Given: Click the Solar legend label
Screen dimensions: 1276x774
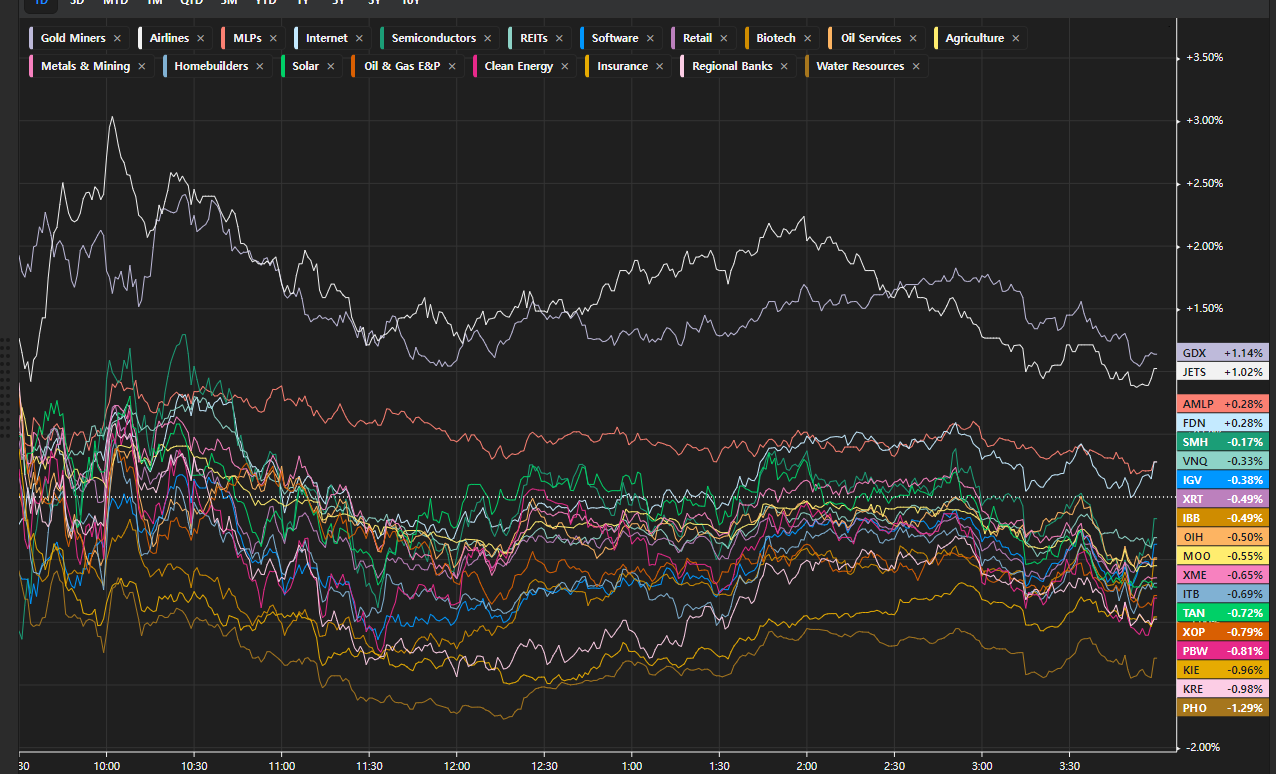Looking at the screenshot, I should (305, 67).
